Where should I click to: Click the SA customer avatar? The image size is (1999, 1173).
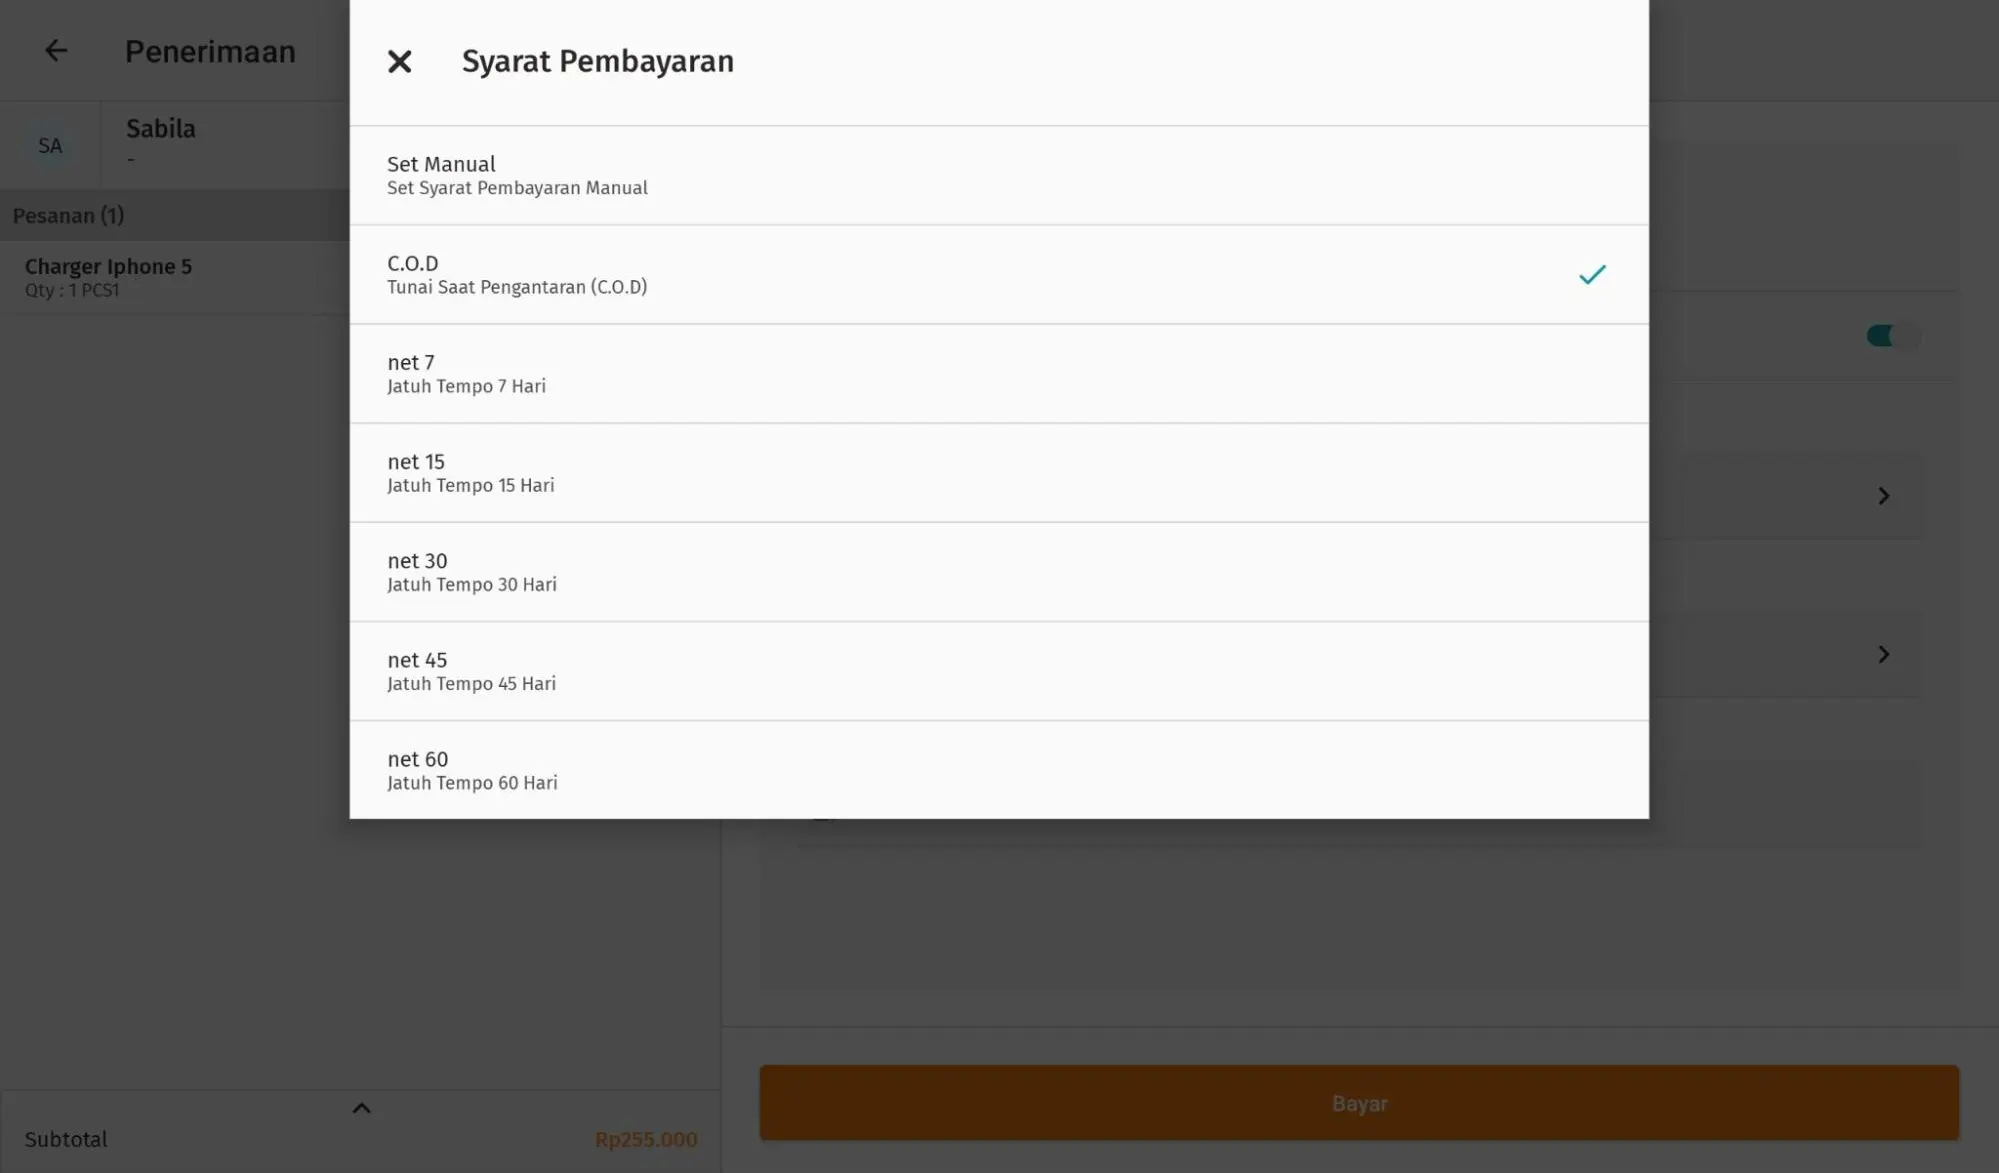[x=50, y=146]
